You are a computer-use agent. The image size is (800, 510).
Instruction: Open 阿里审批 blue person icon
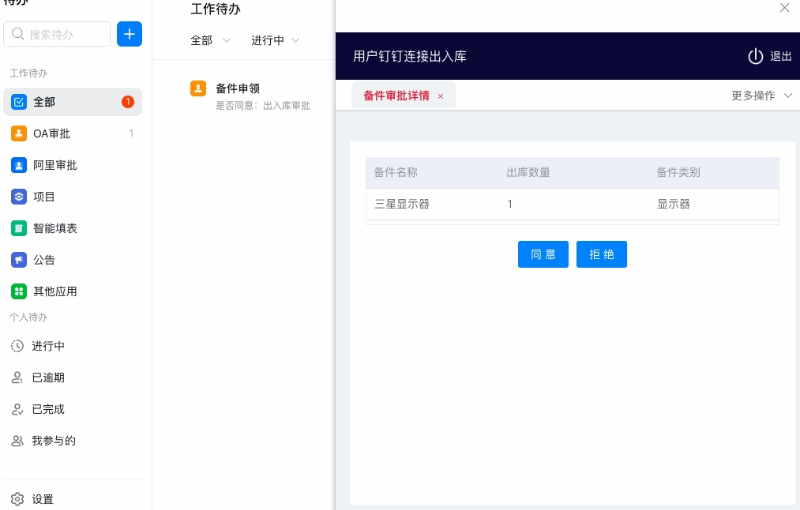[19, 165]
